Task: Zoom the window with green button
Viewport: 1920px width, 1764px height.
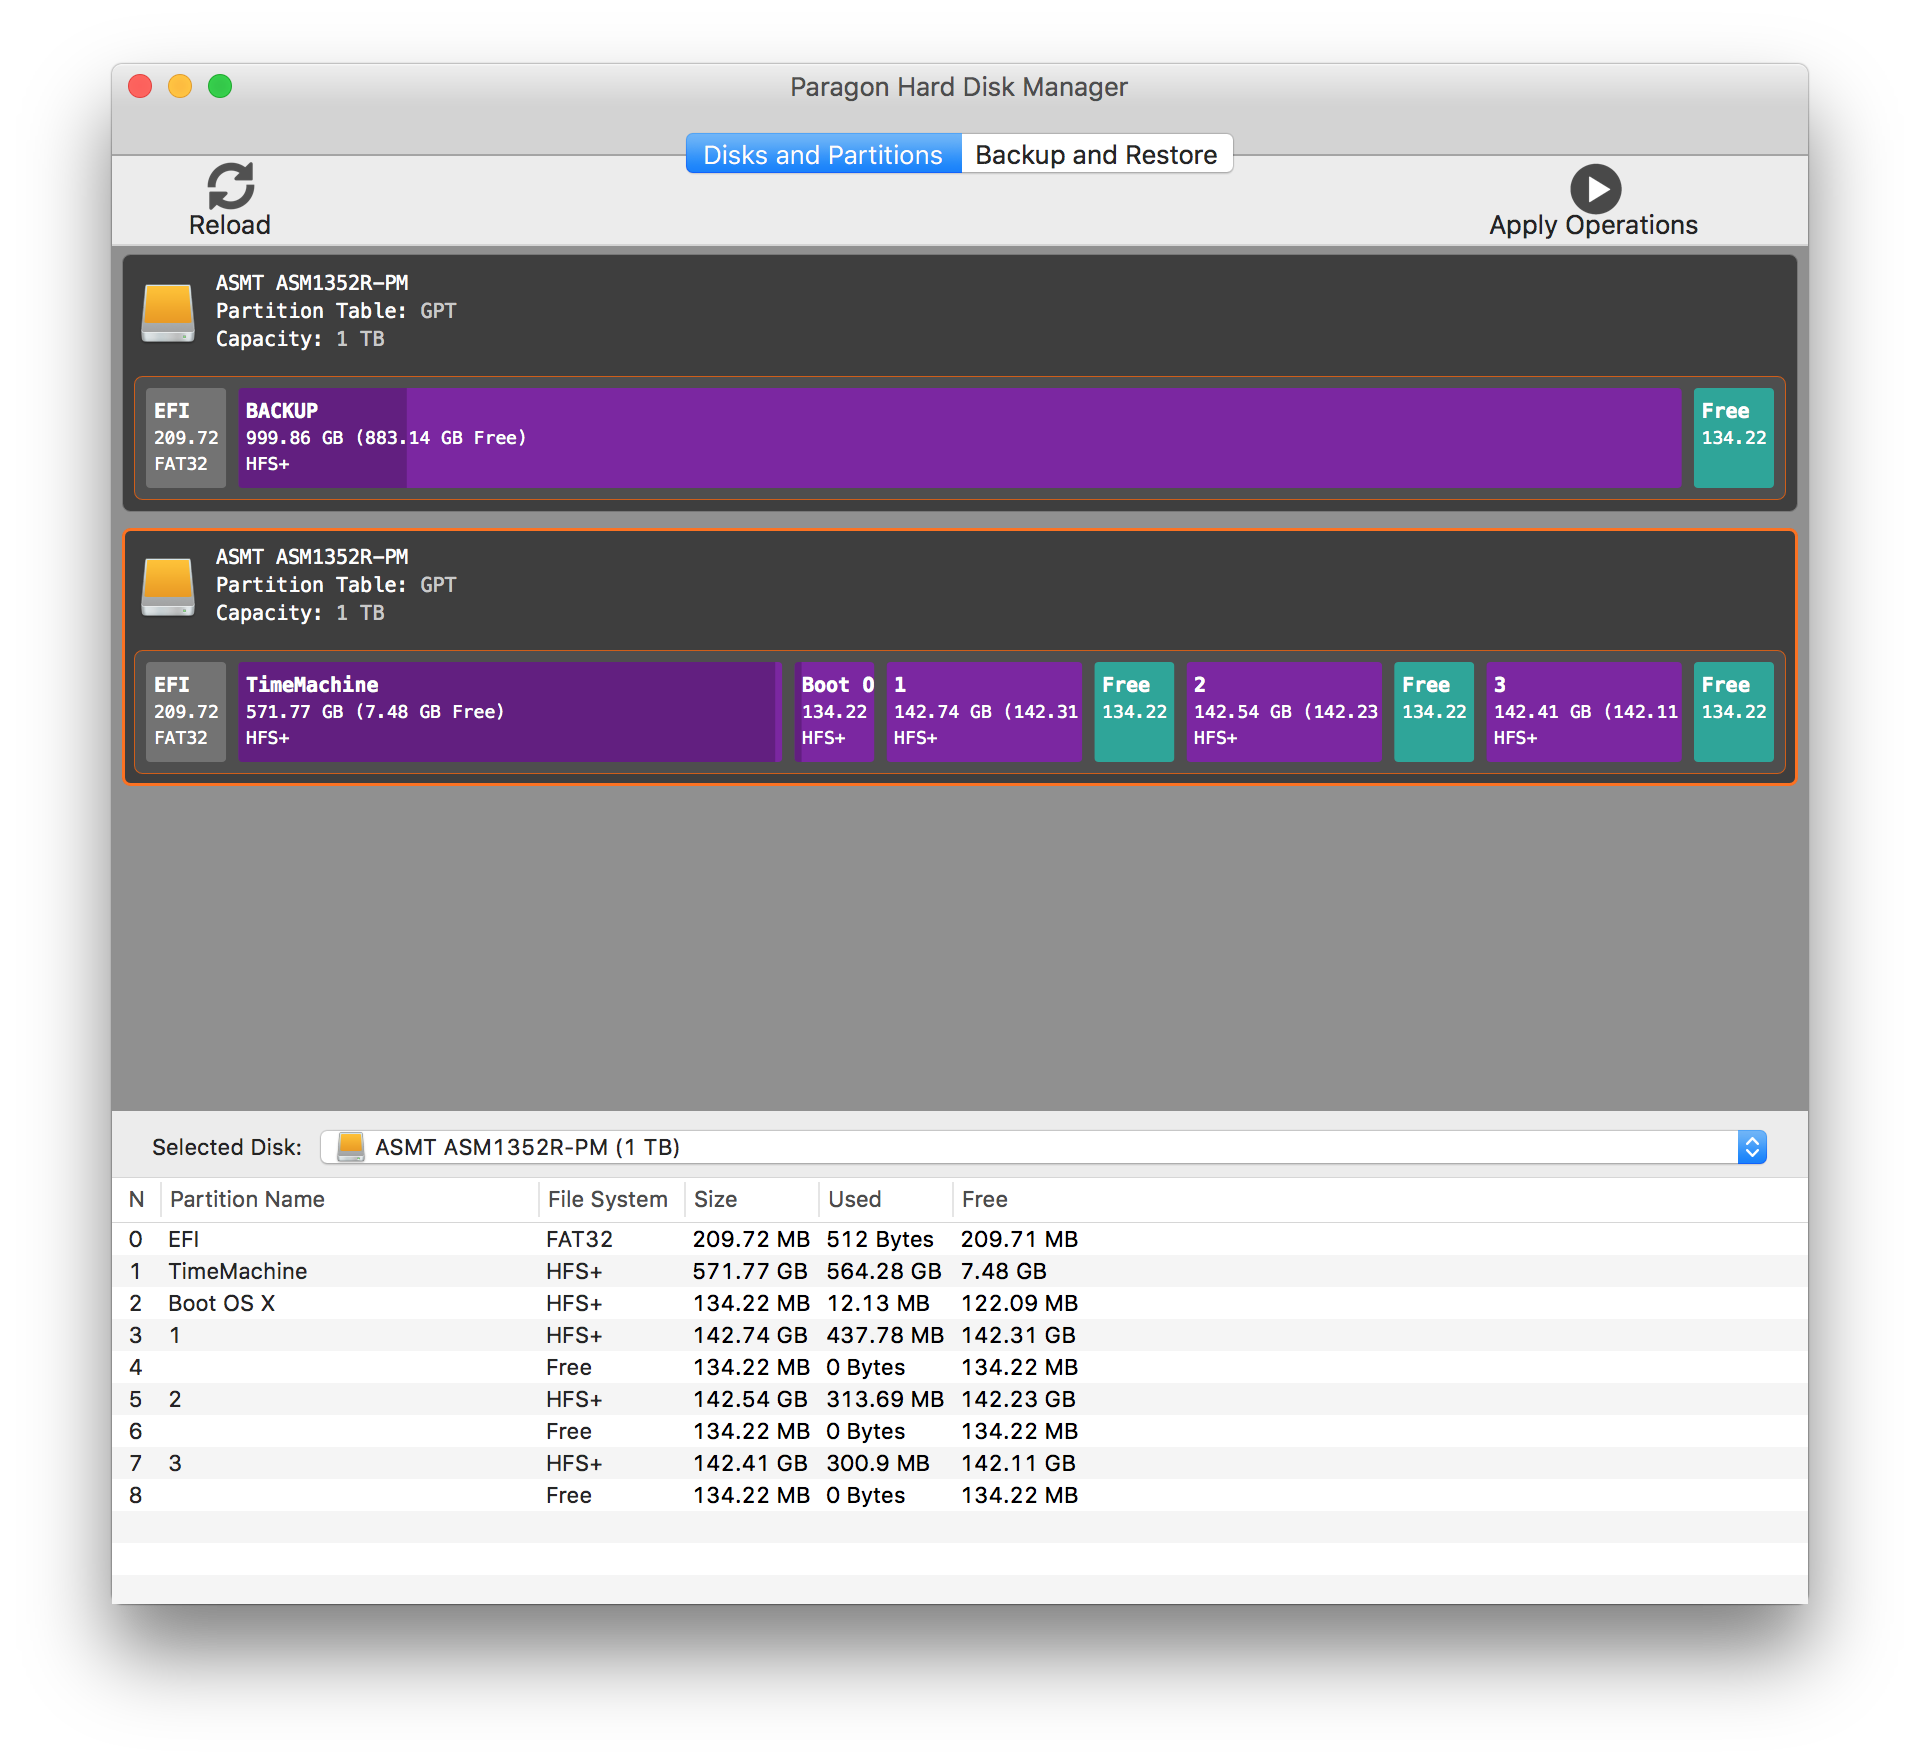Action: pos(220,87)
